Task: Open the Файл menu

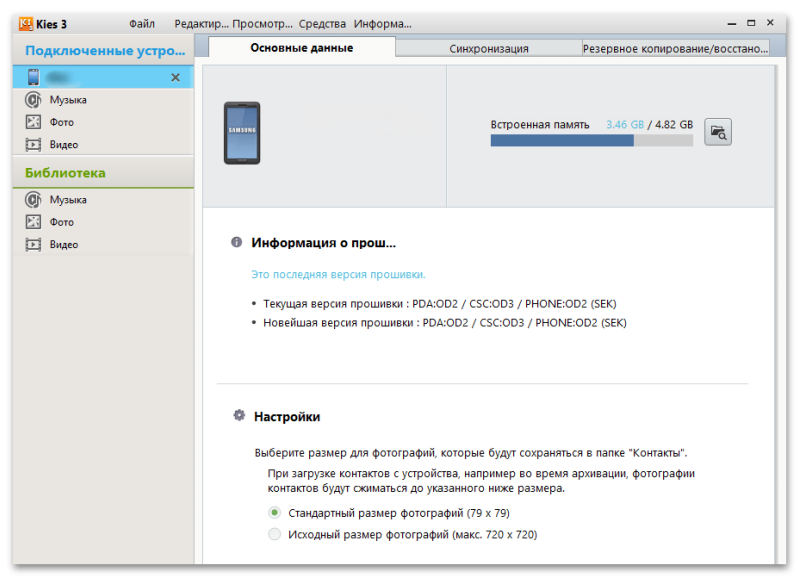Action: 142,24
